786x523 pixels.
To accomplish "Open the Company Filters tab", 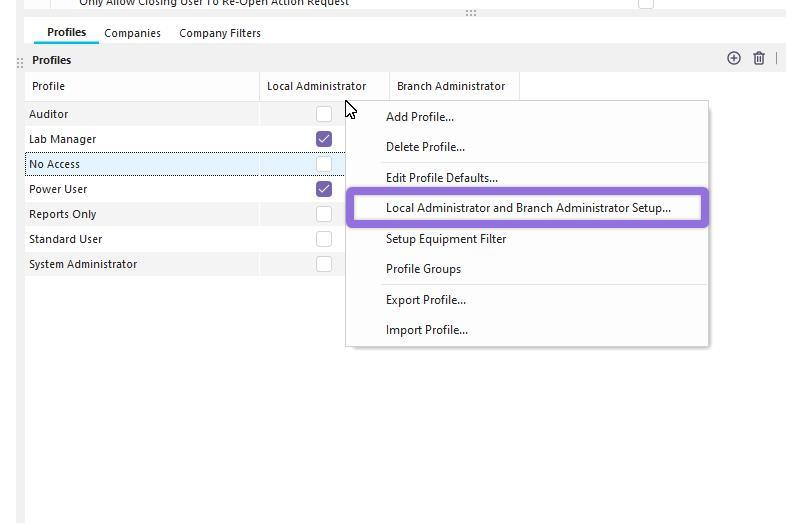I will tap(220, 33).
